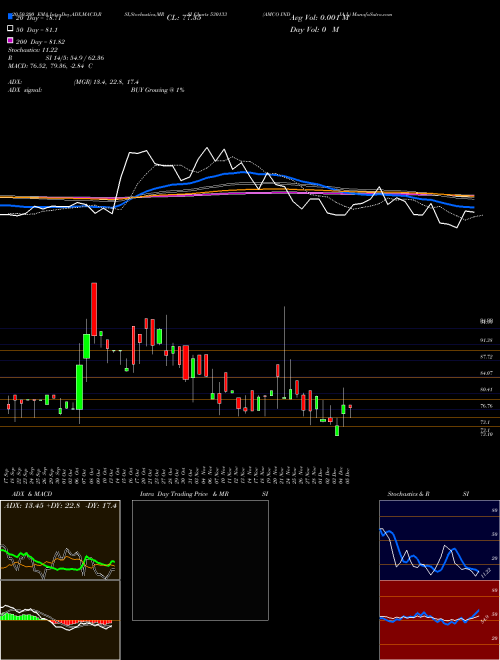Click the 'Stochastics: 11.22' reading
The image size is (500, 660).
(x=32, y=50)
